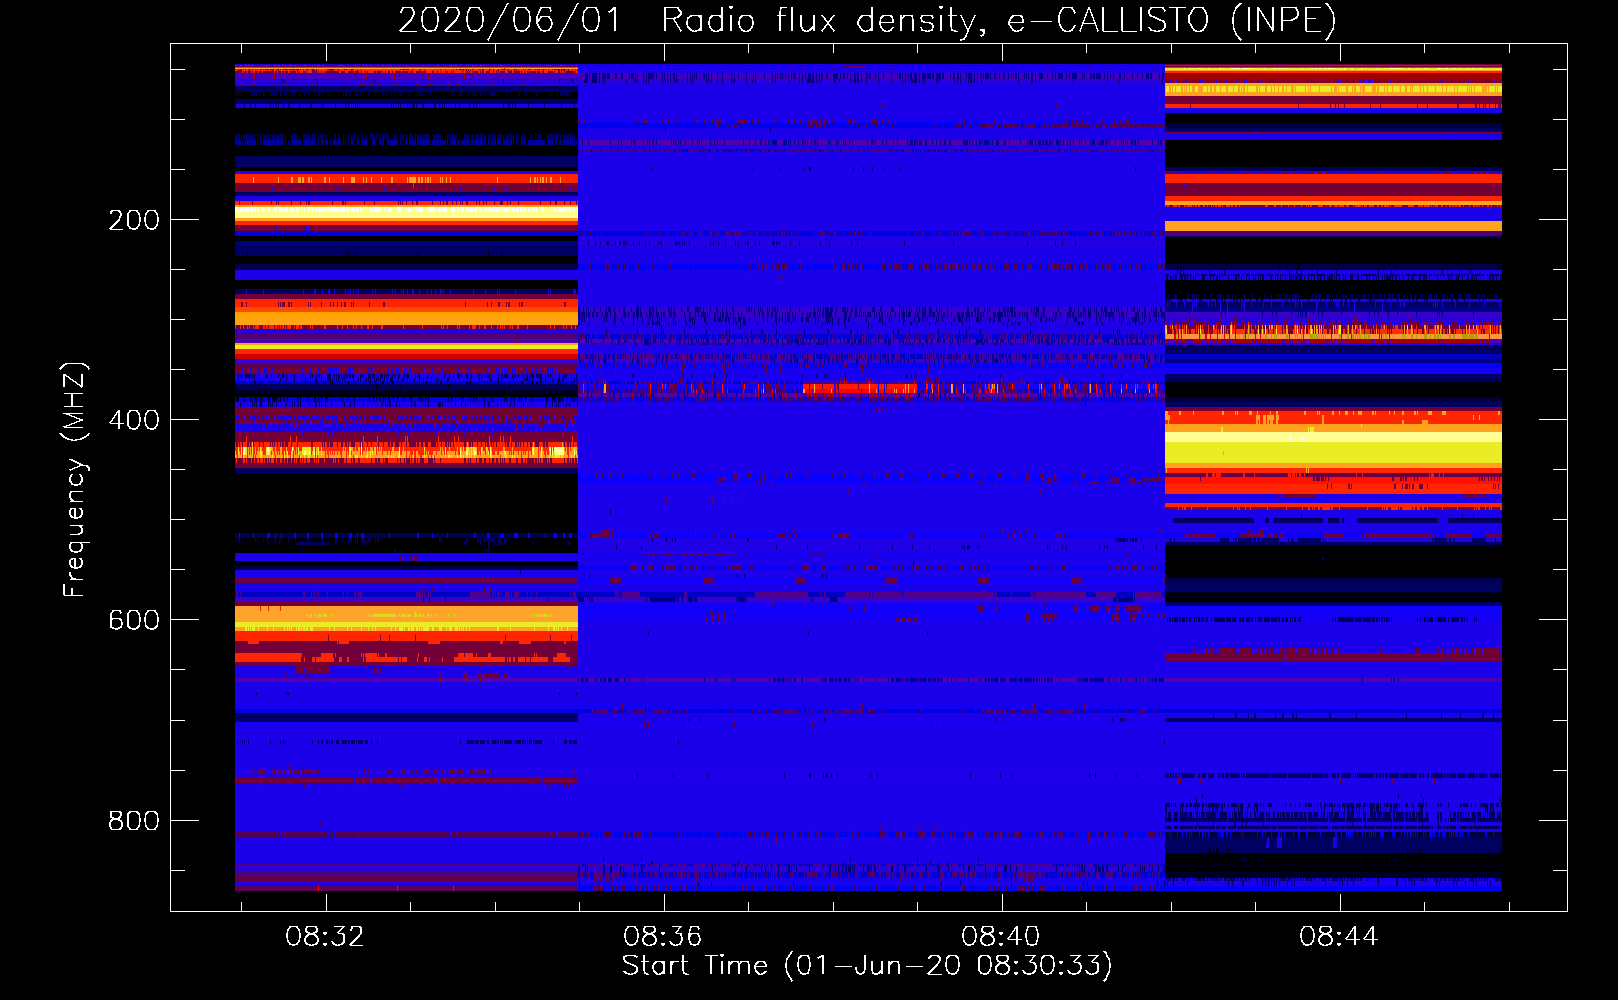This screenshot has height=1000, width=1618.
Task: Click the '08:40' time tick label
Action: pyautogui.click(x=1001, y=936)
